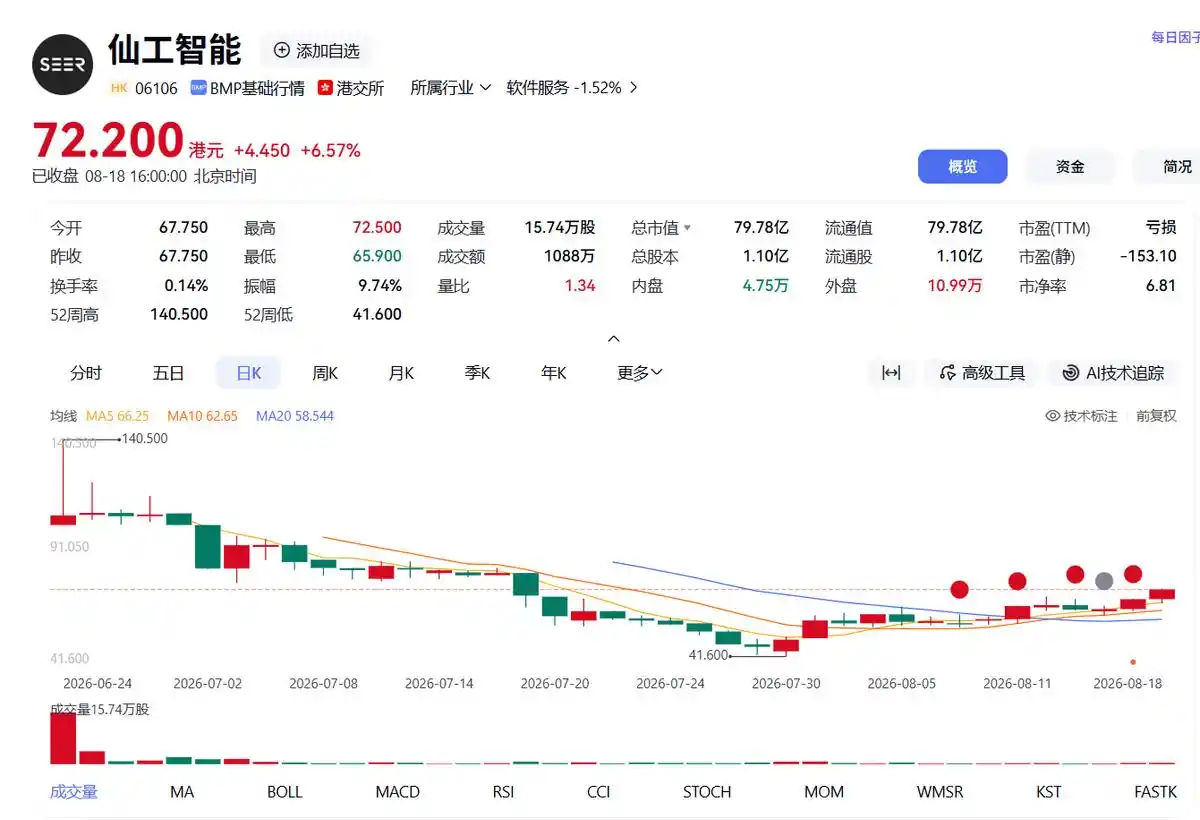Screen dimensions: 1200x820
Task: Select the 五日 chart period
Action: pos(168,373)
